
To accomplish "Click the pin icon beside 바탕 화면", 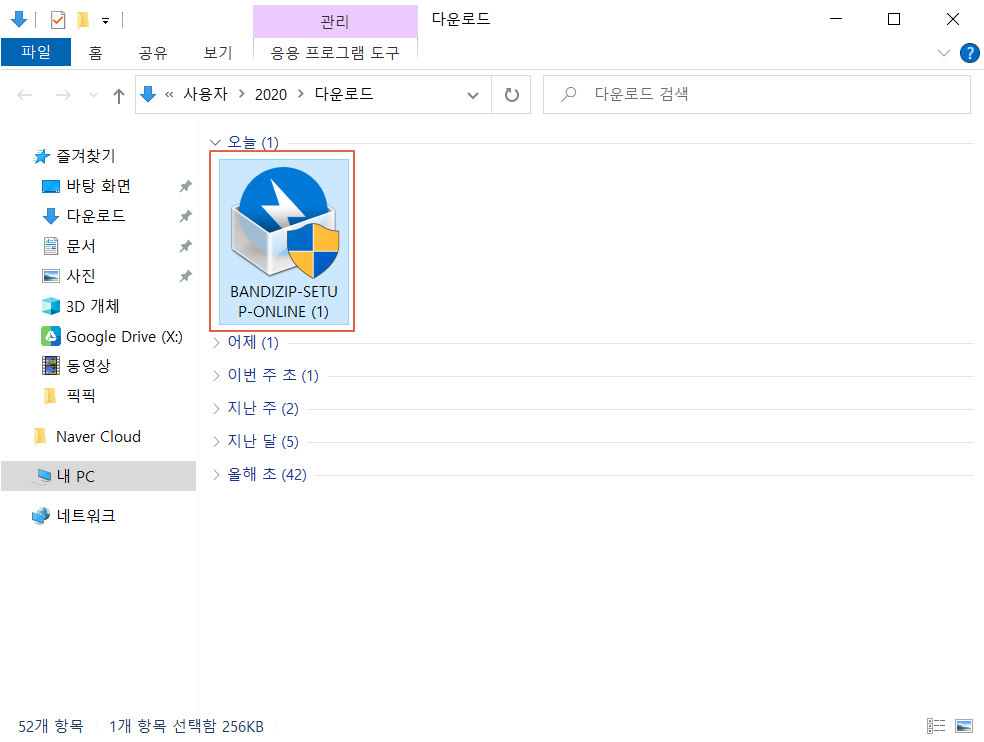I will tap(186, 186).
